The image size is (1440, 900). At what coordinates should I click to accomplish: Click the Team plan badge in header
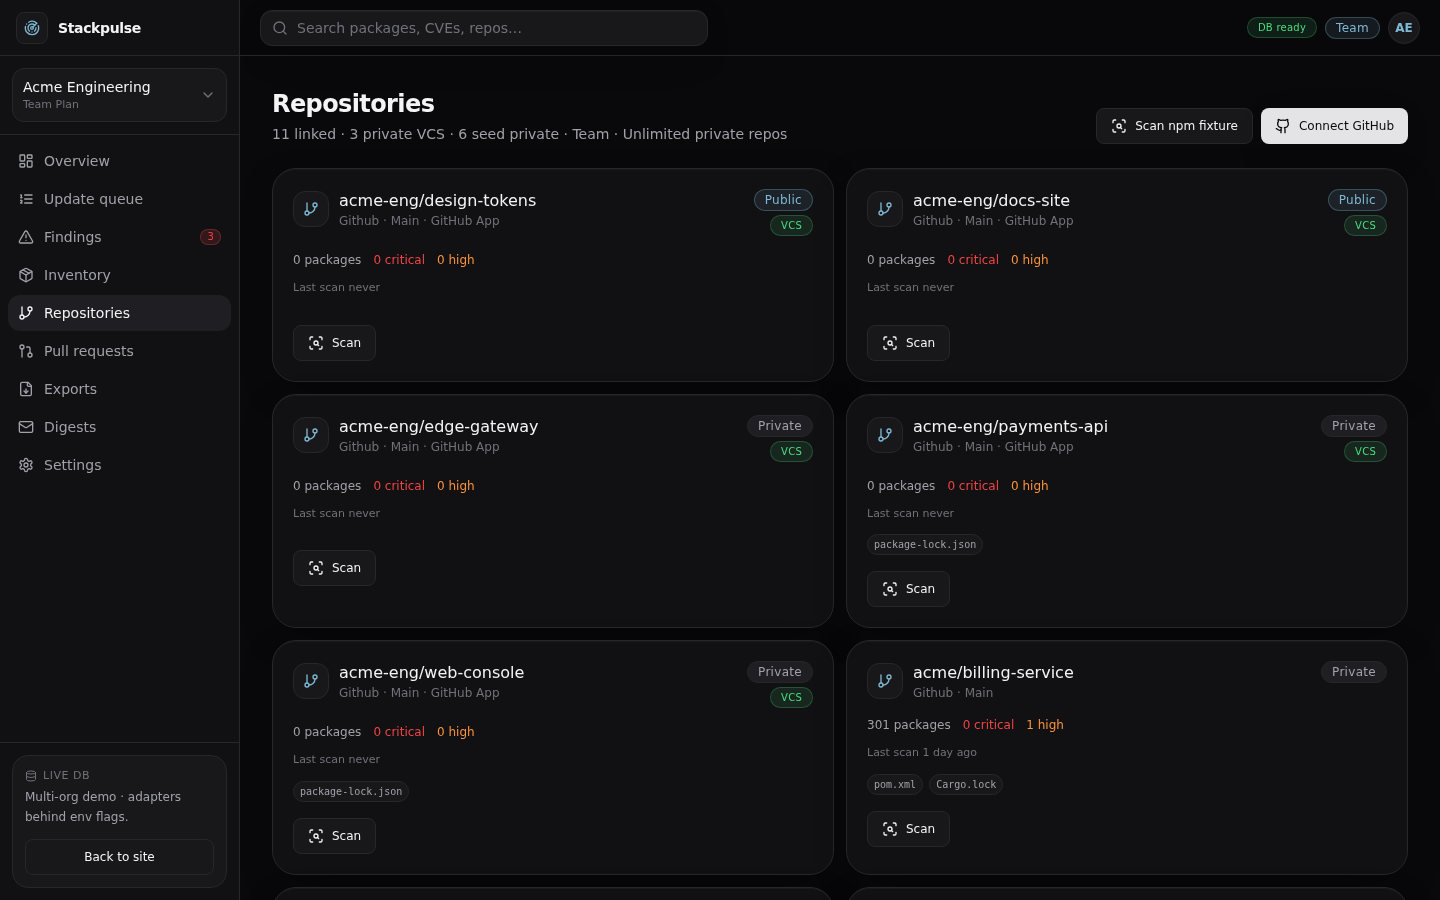coord(1352,28)
